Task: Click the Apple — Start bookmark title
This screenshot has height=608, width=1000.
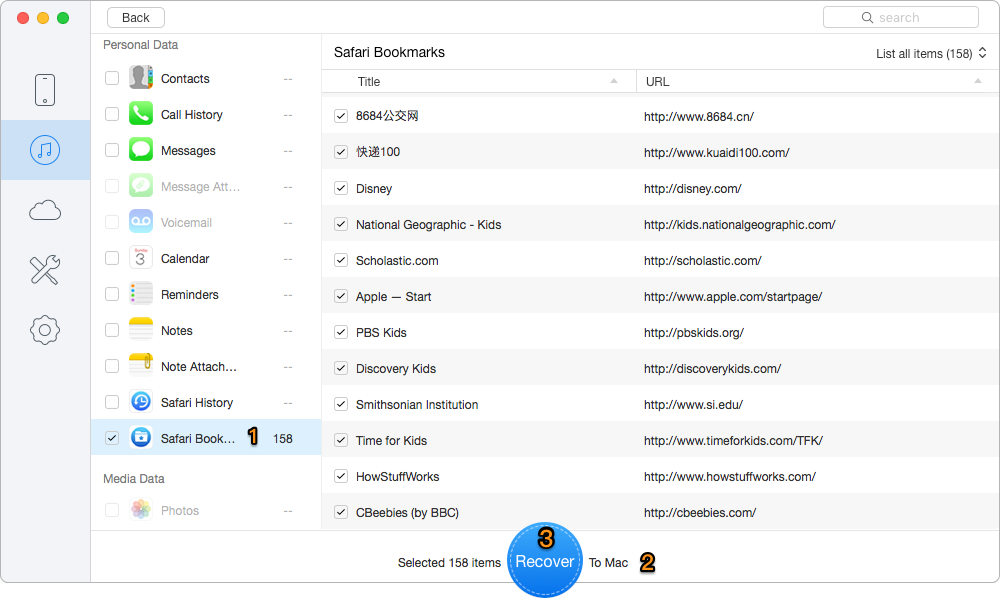Action: tap(393, 297)
